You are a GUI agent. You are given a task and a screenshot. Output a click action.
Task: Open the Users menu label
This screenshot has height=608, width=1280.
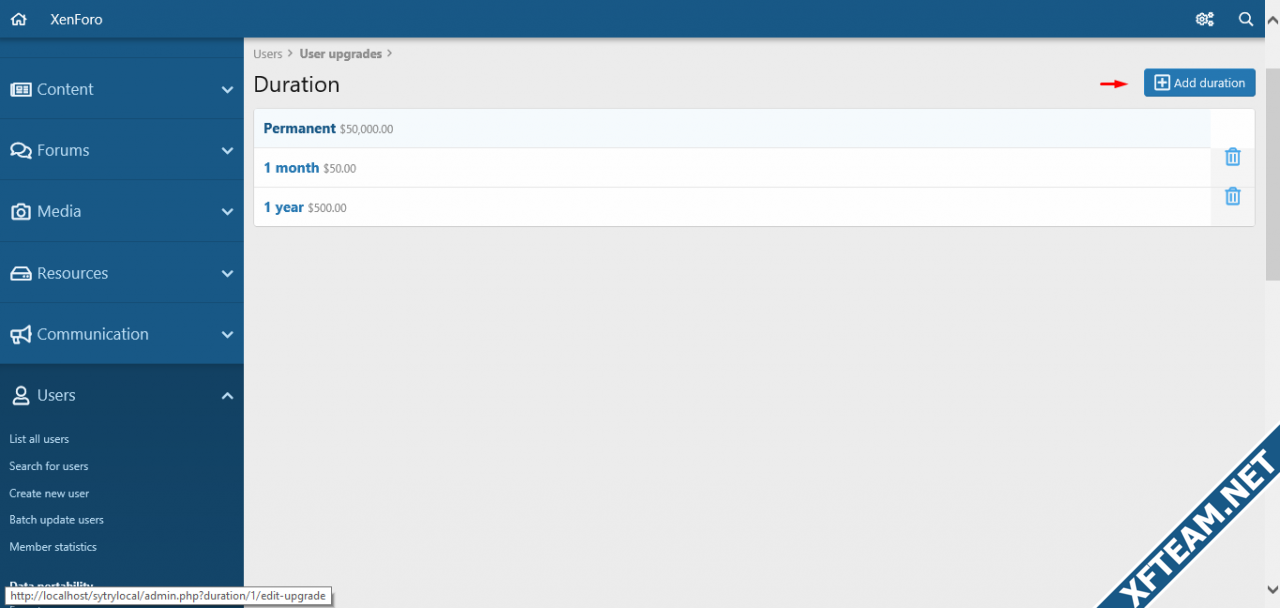click(x=56, y=395)
